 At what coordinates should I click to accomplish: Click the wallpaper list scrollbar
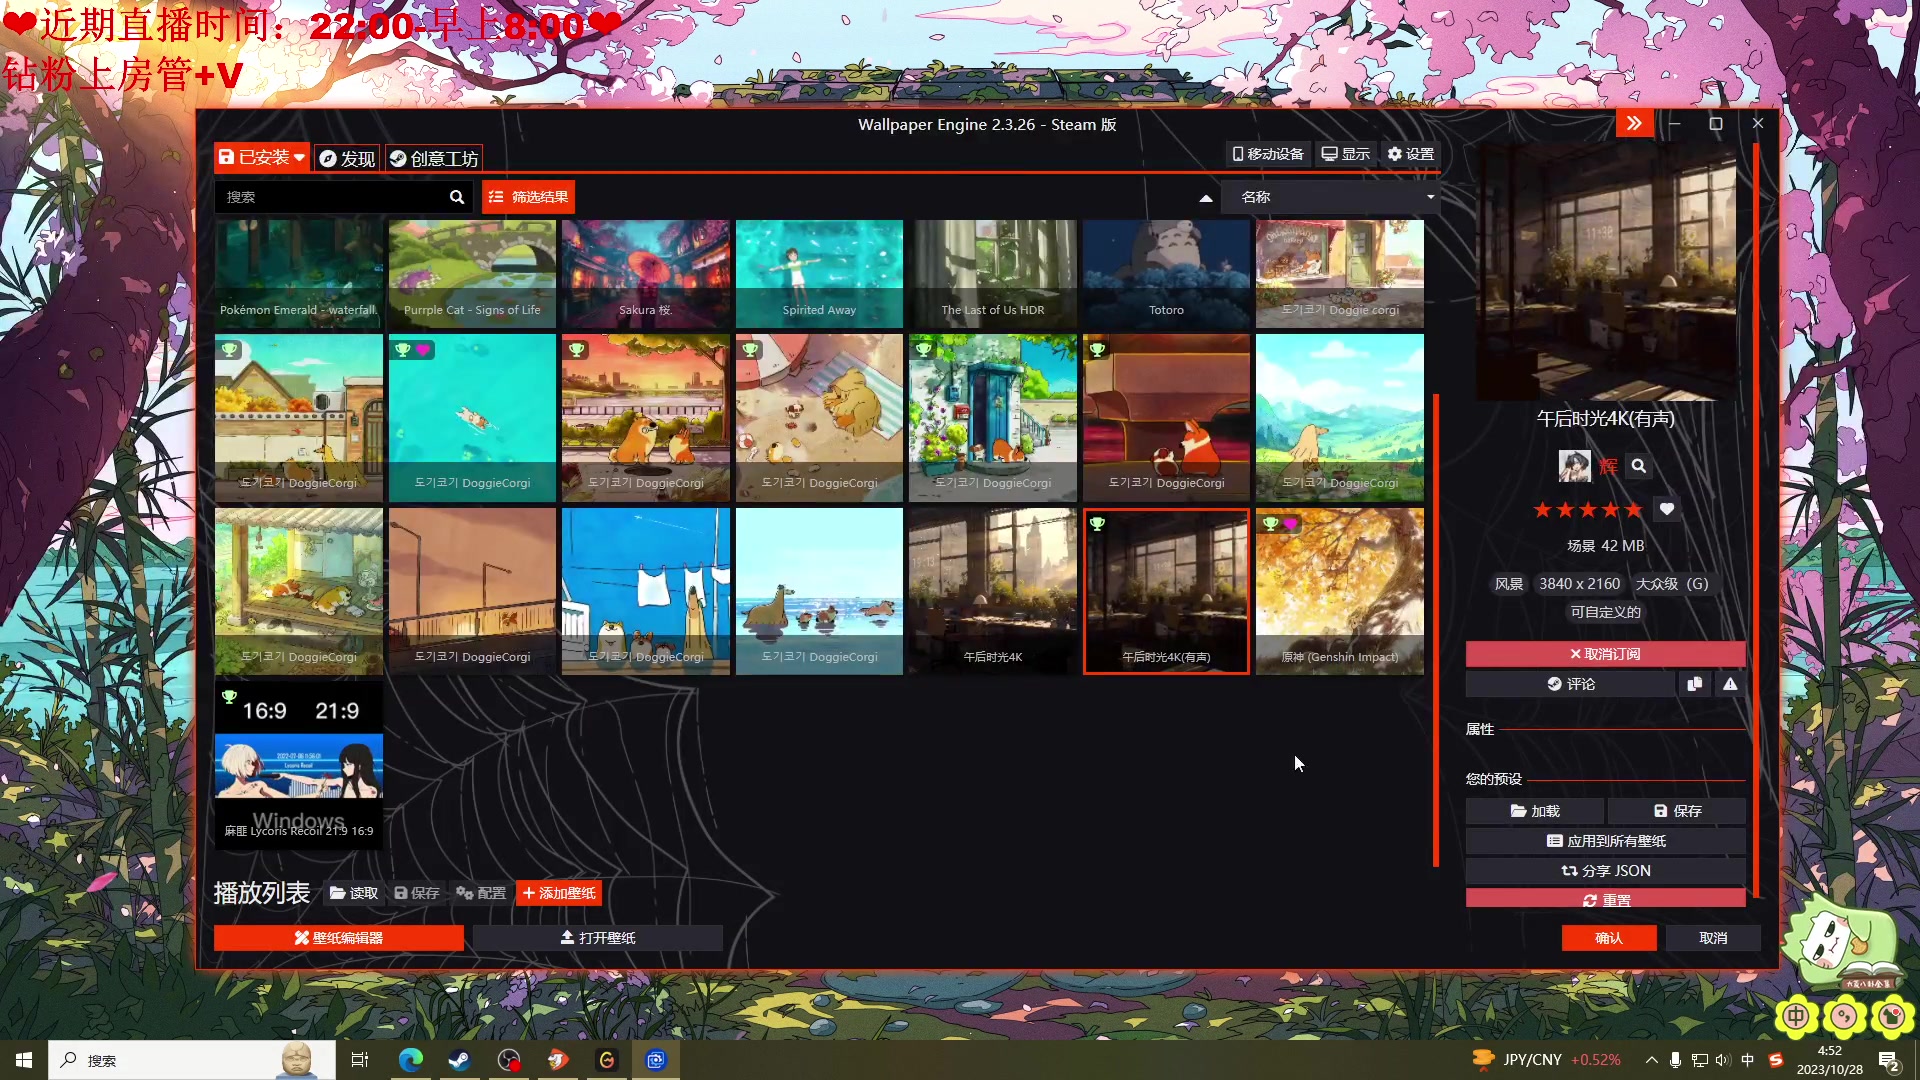[x=1436, y=630]
